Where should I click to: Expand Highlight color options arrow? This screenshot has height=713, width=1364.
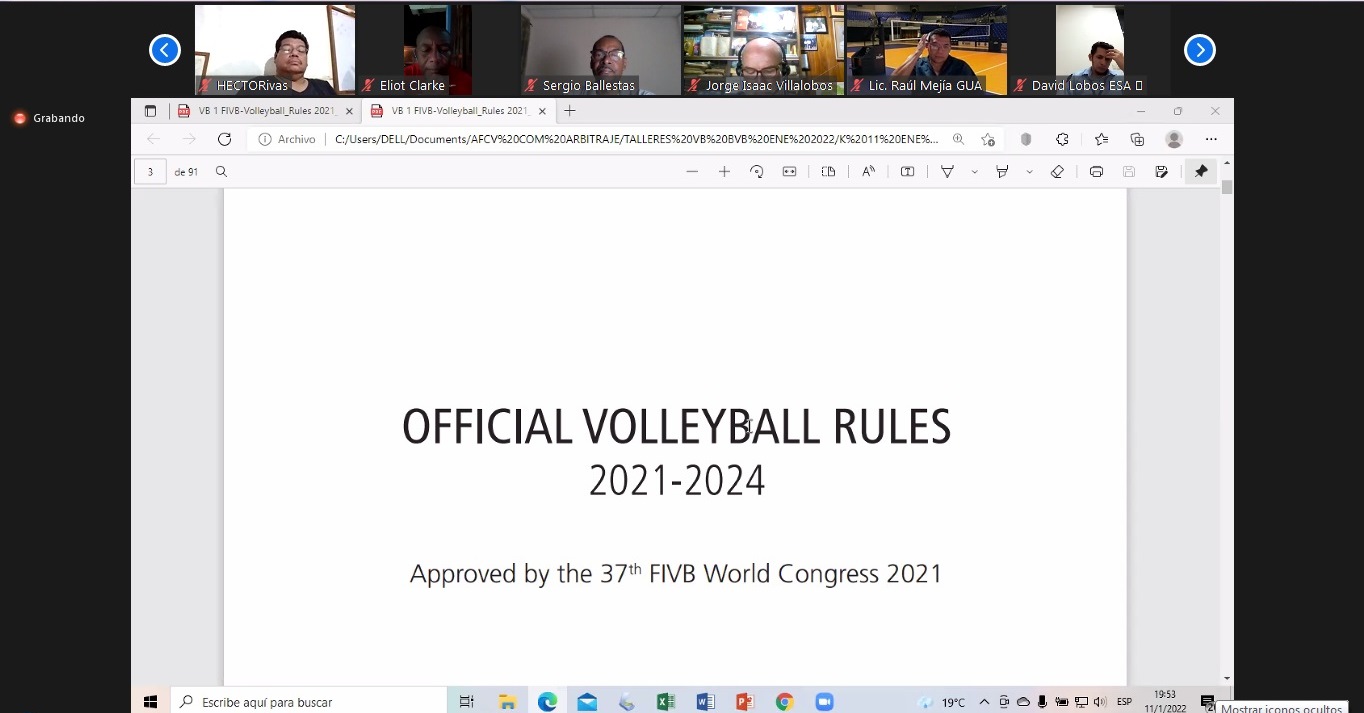point(1029,172)
